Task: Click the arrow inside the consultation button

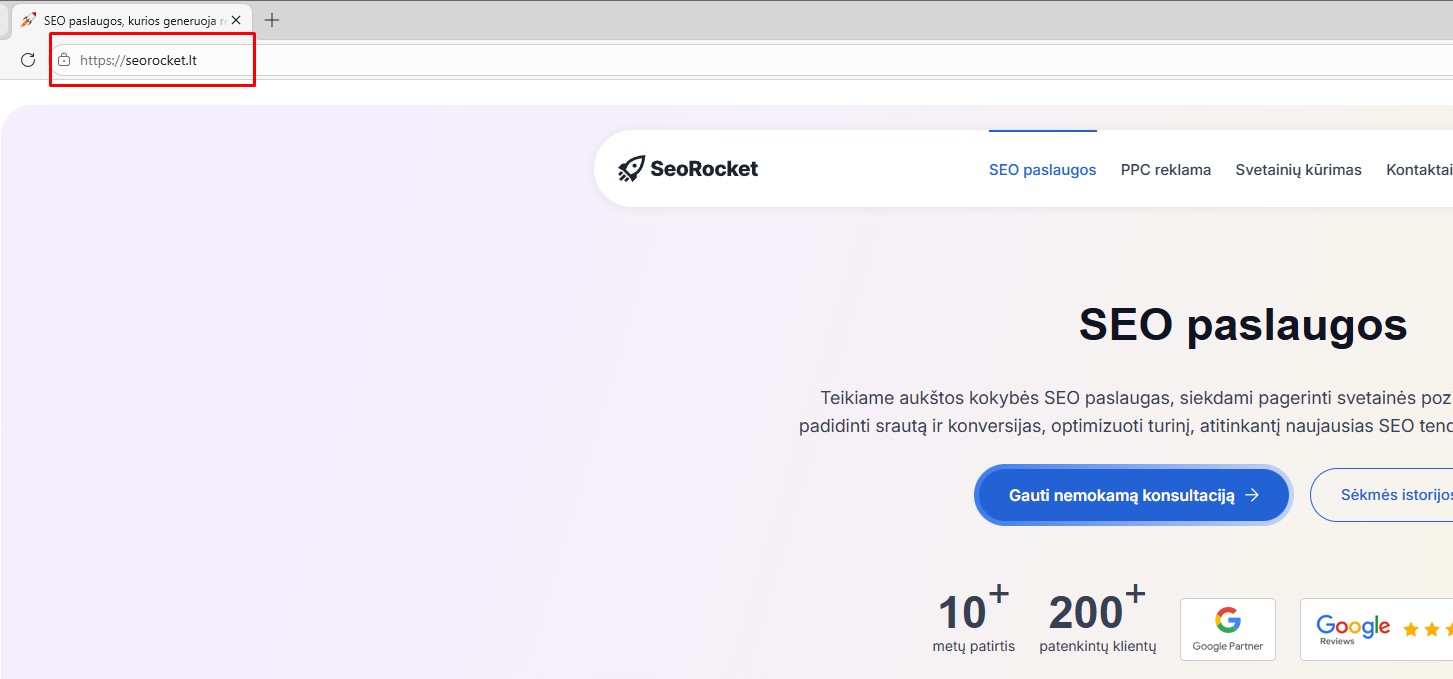Action: click(x=1252, y=495)
